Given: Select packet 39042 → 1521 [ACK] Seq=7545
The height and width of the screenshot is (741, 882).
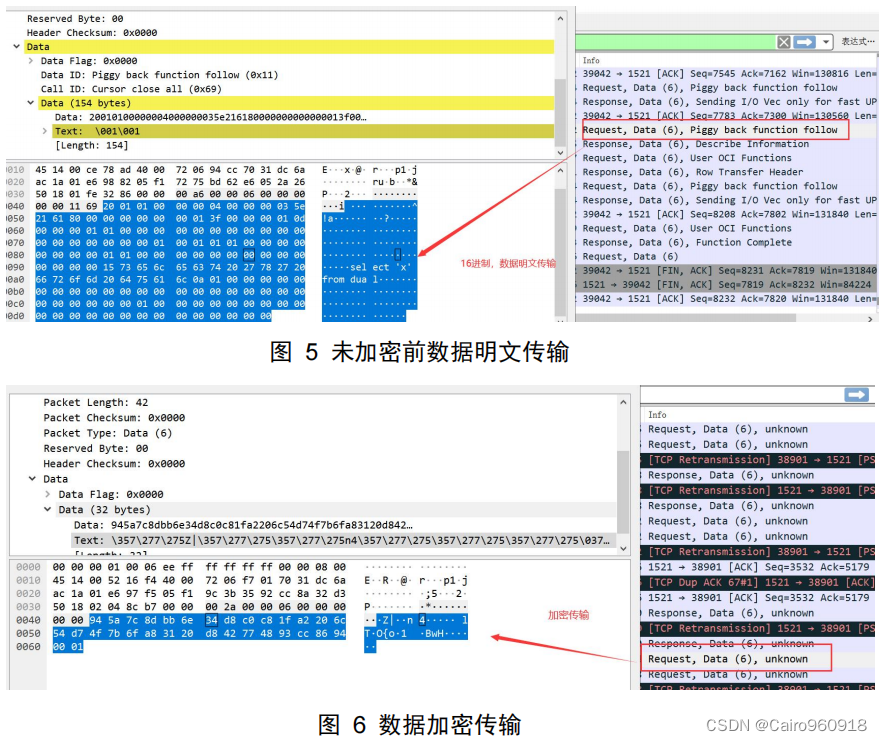Looking at the screenshot, I should tap(726, 74).
